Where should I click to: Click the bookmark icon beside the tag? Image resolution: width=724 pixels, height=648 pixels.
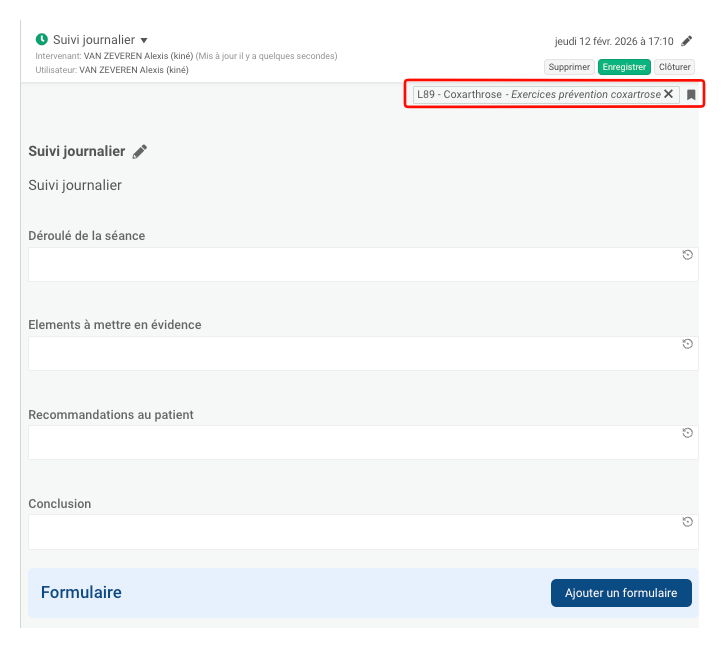[691, 95]
